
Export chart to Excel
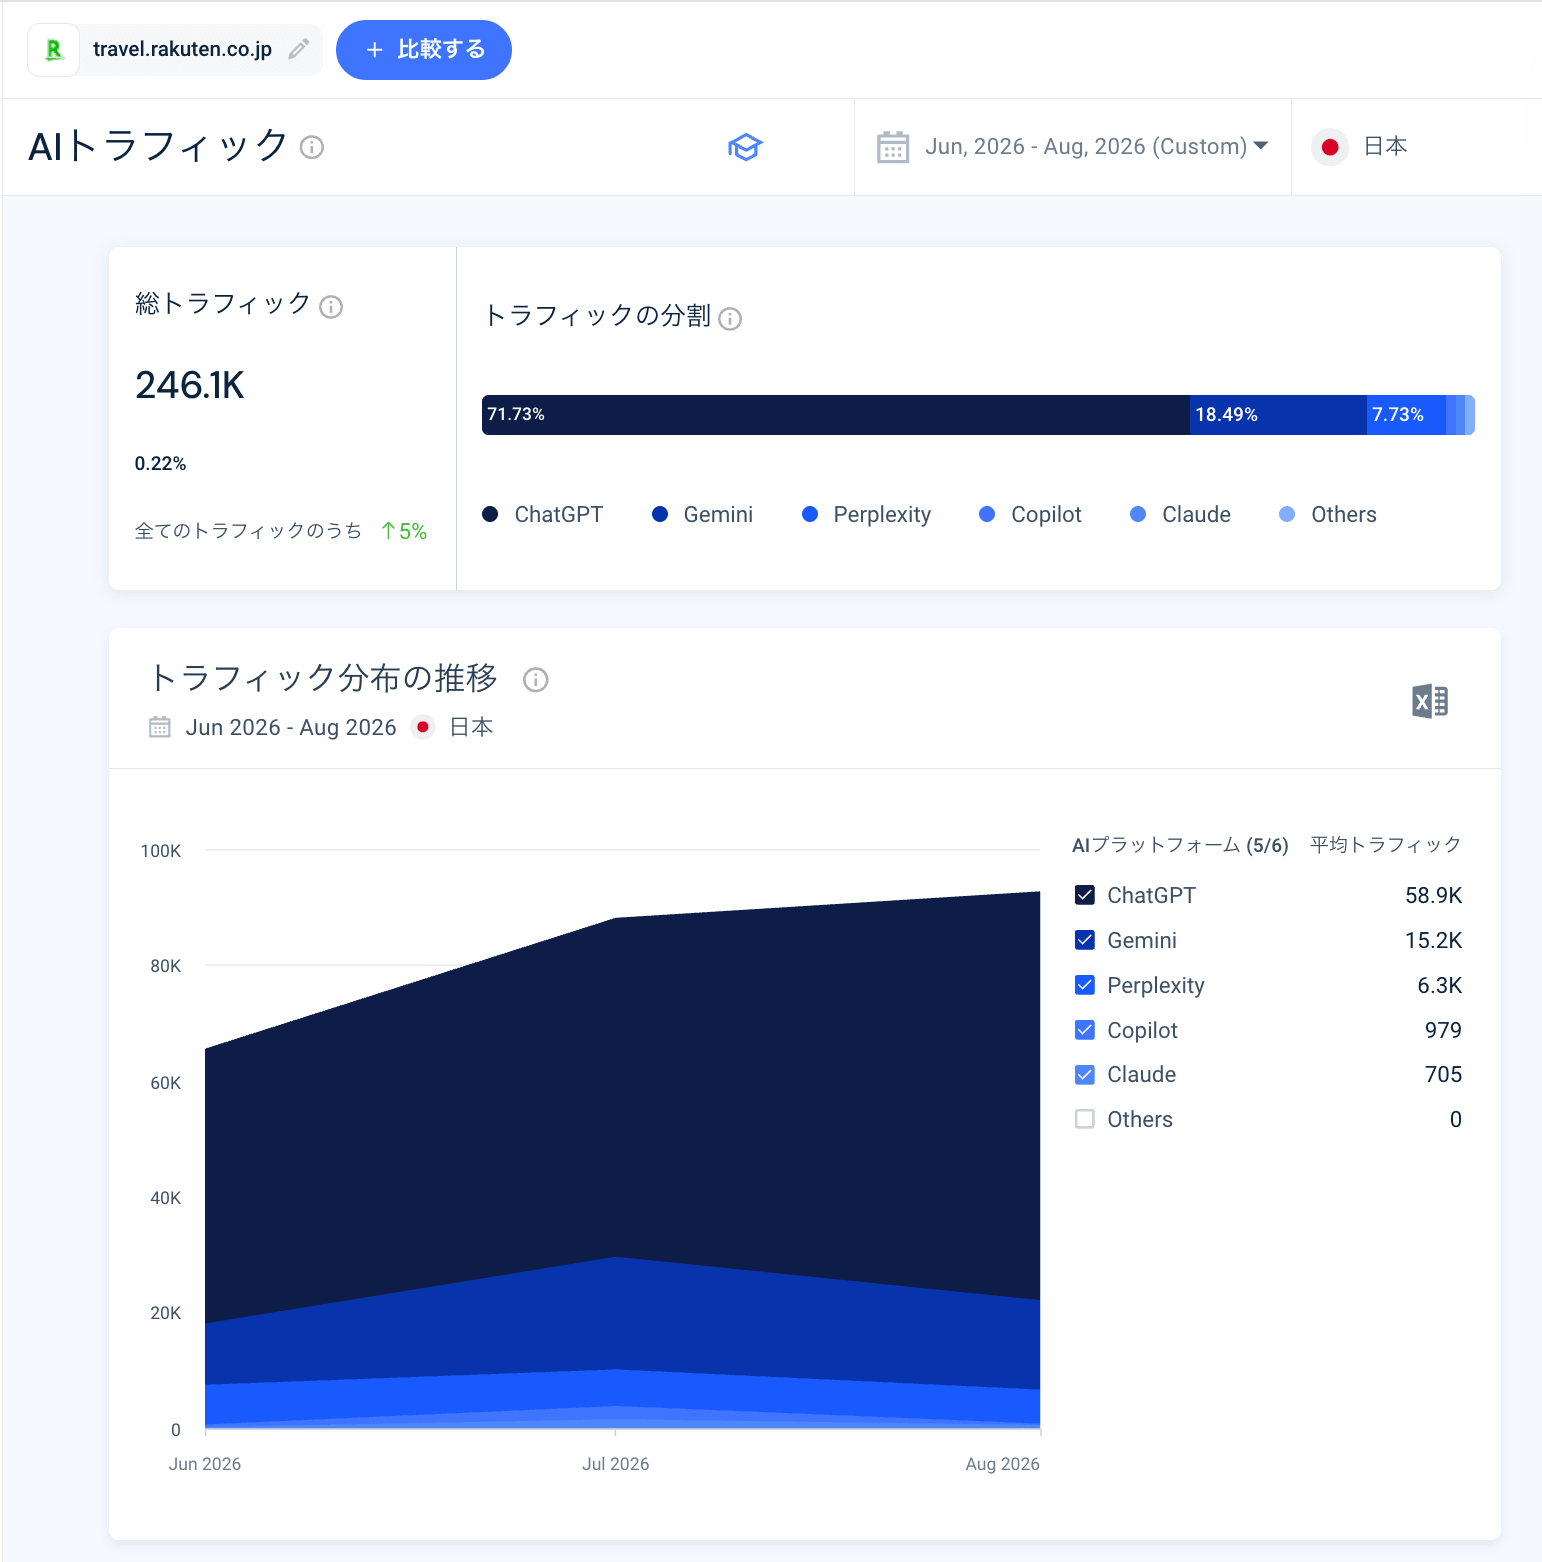(x=1430, y=701)
